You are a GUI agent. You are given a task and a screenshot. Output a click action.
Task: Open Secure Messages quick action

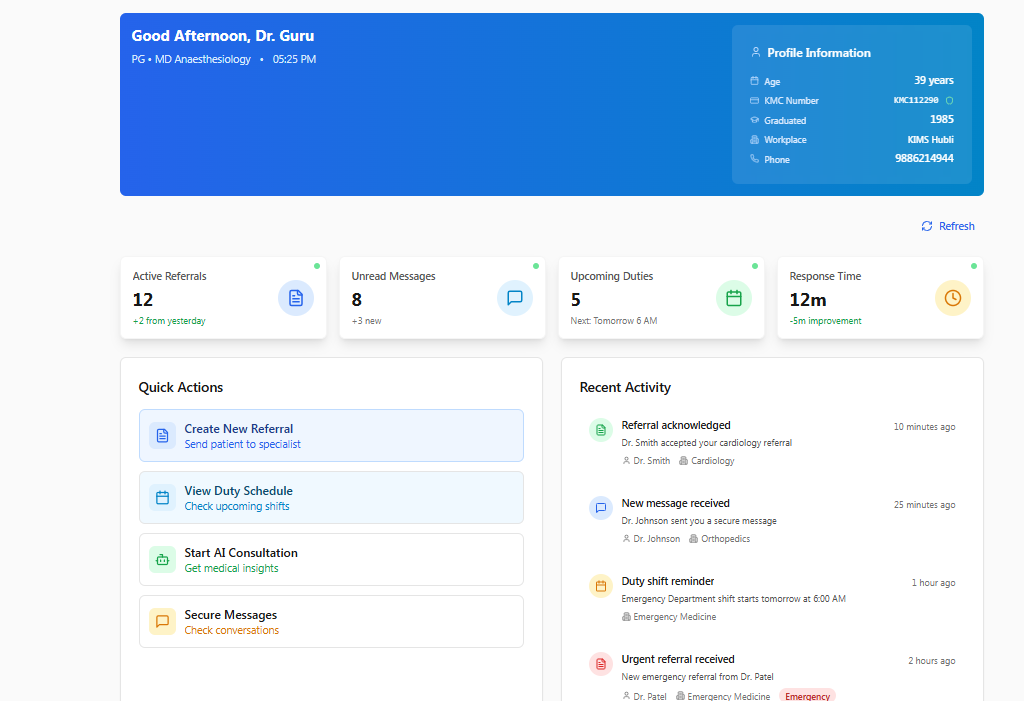[331, 622]
